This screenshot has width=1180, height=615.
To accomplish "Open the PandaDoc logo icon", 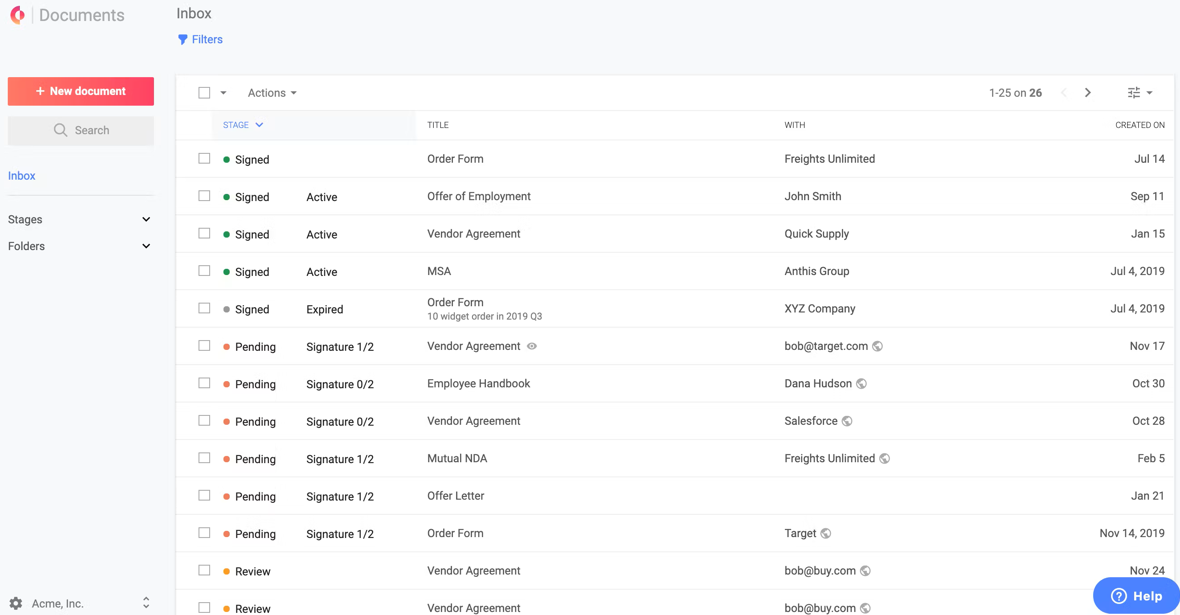I will (x=17, y=15).
